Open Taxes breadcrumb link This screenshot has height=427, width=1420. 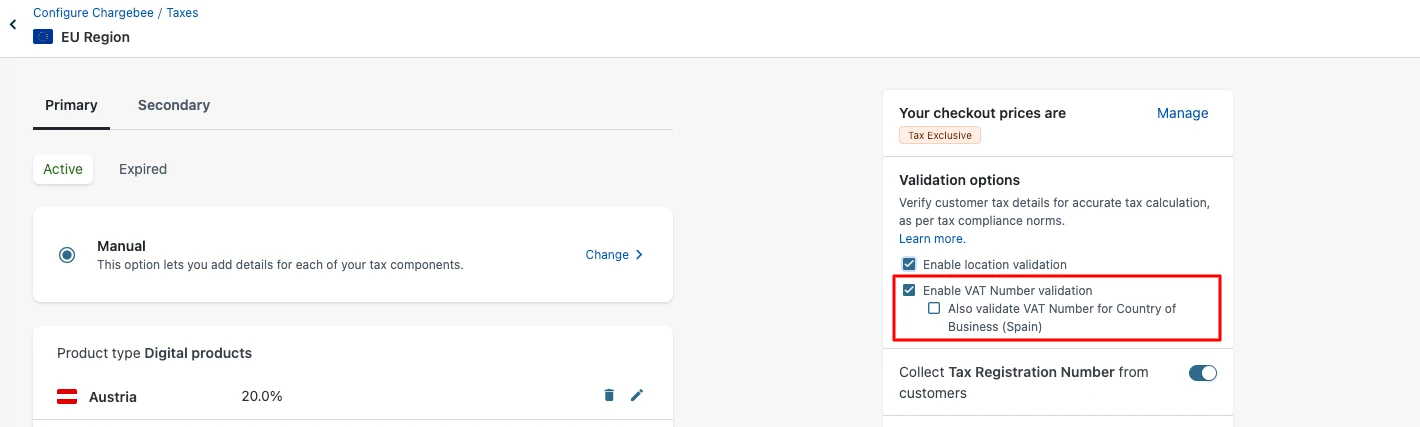pyautogui.click(x=182, y=13)
